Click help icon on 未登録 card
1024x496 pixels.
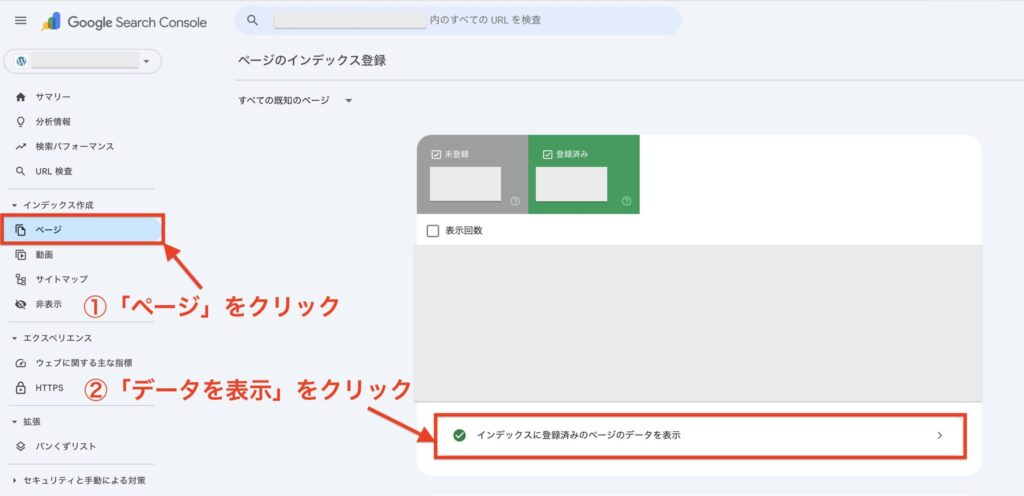click(515, 201)
